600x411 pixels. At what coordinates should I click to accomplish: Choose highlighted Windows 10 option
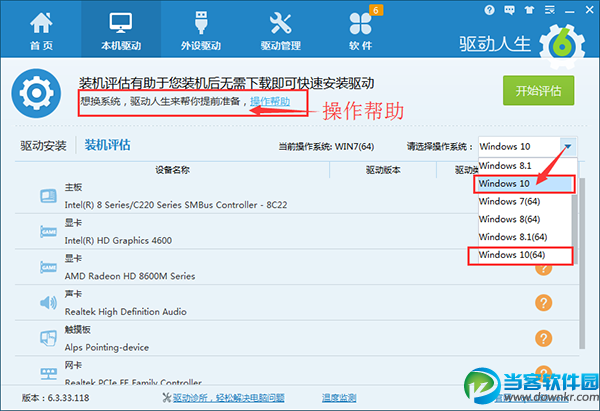point(525,184)
